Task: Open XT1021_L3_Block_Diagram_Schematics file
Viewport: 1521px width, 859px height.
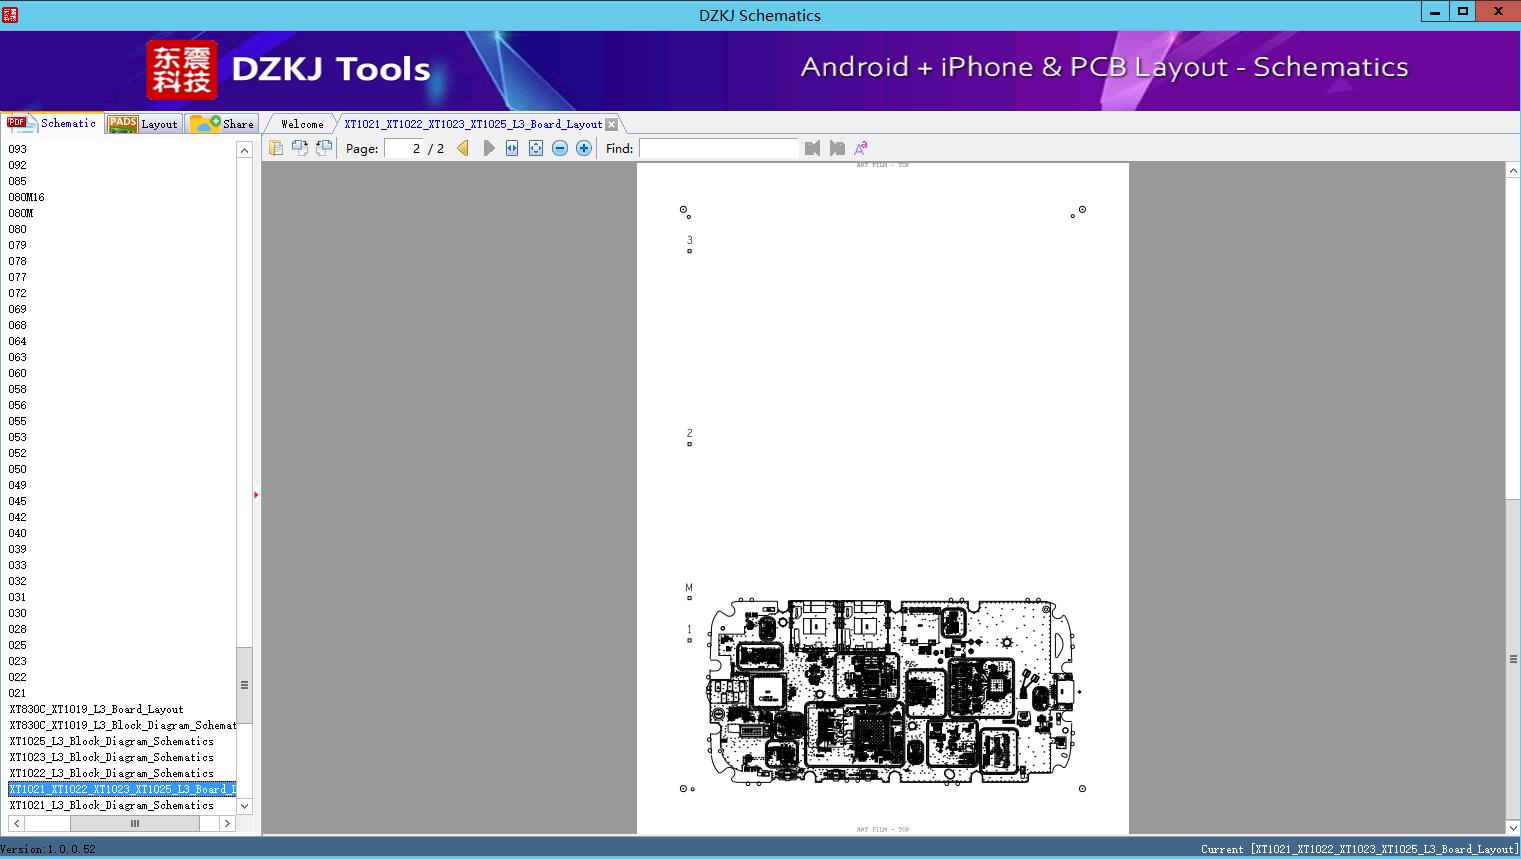Action: 112,805
